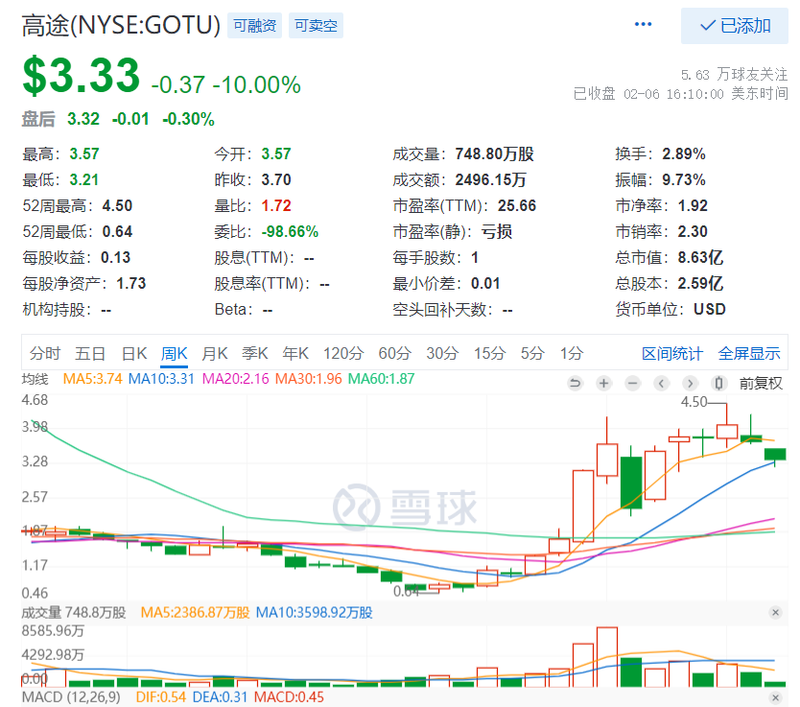Click the 量比 1.72 value
800x707 pixels.
click(x=276, y=205)
